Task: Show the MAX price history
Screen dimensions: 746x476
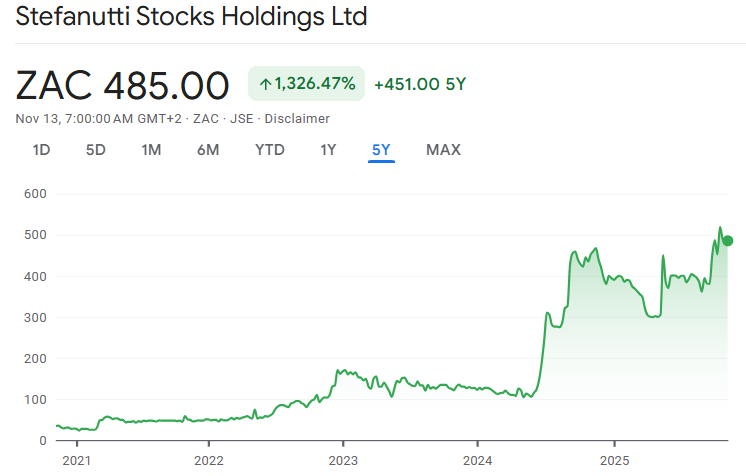Action: pyautogui.click(x=443, y=150)
